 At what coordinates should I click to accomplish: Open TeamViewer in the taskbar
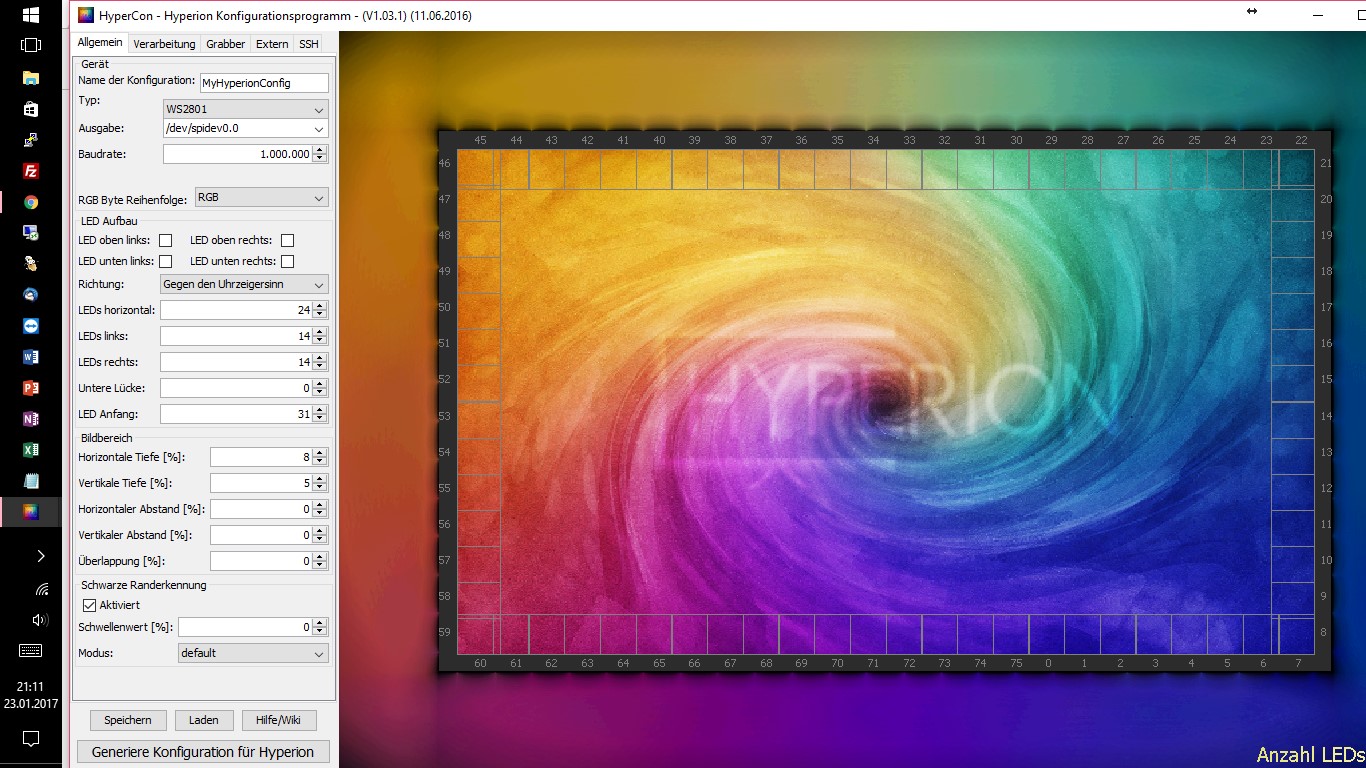point(31,326)
